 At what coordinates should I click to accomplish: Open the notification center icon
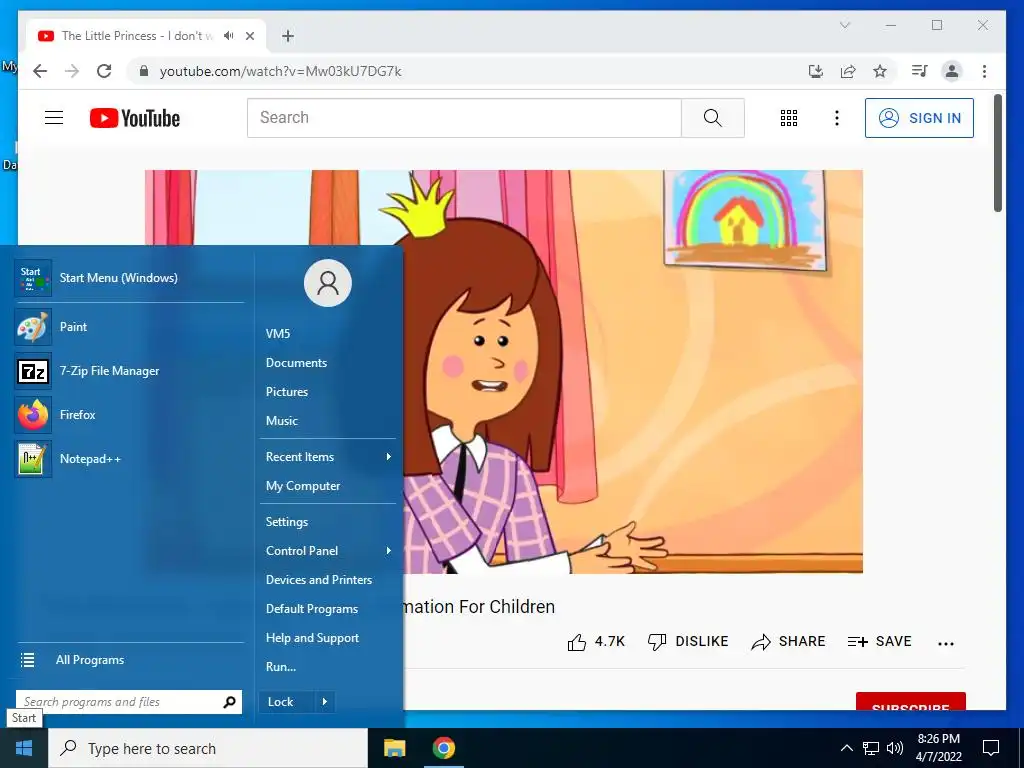(x=991, y=748)
